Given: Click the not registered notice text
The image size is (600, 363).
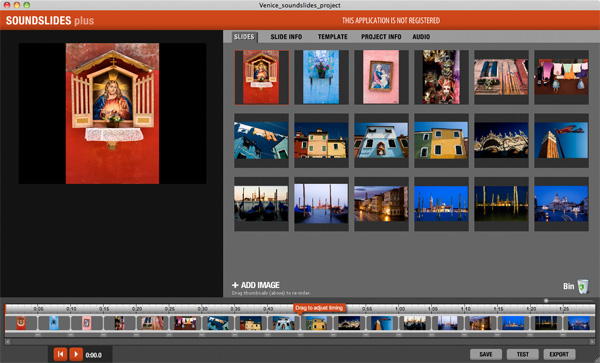Looking at the screenshot, I should click(x=391, y=21).
